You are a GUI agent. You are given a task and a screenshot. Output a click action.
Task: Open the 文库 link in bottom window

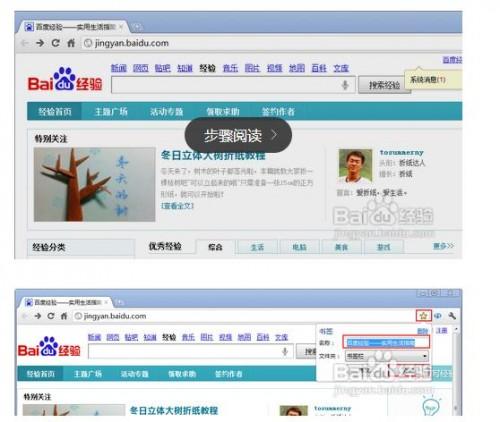(x=281, y=337)
